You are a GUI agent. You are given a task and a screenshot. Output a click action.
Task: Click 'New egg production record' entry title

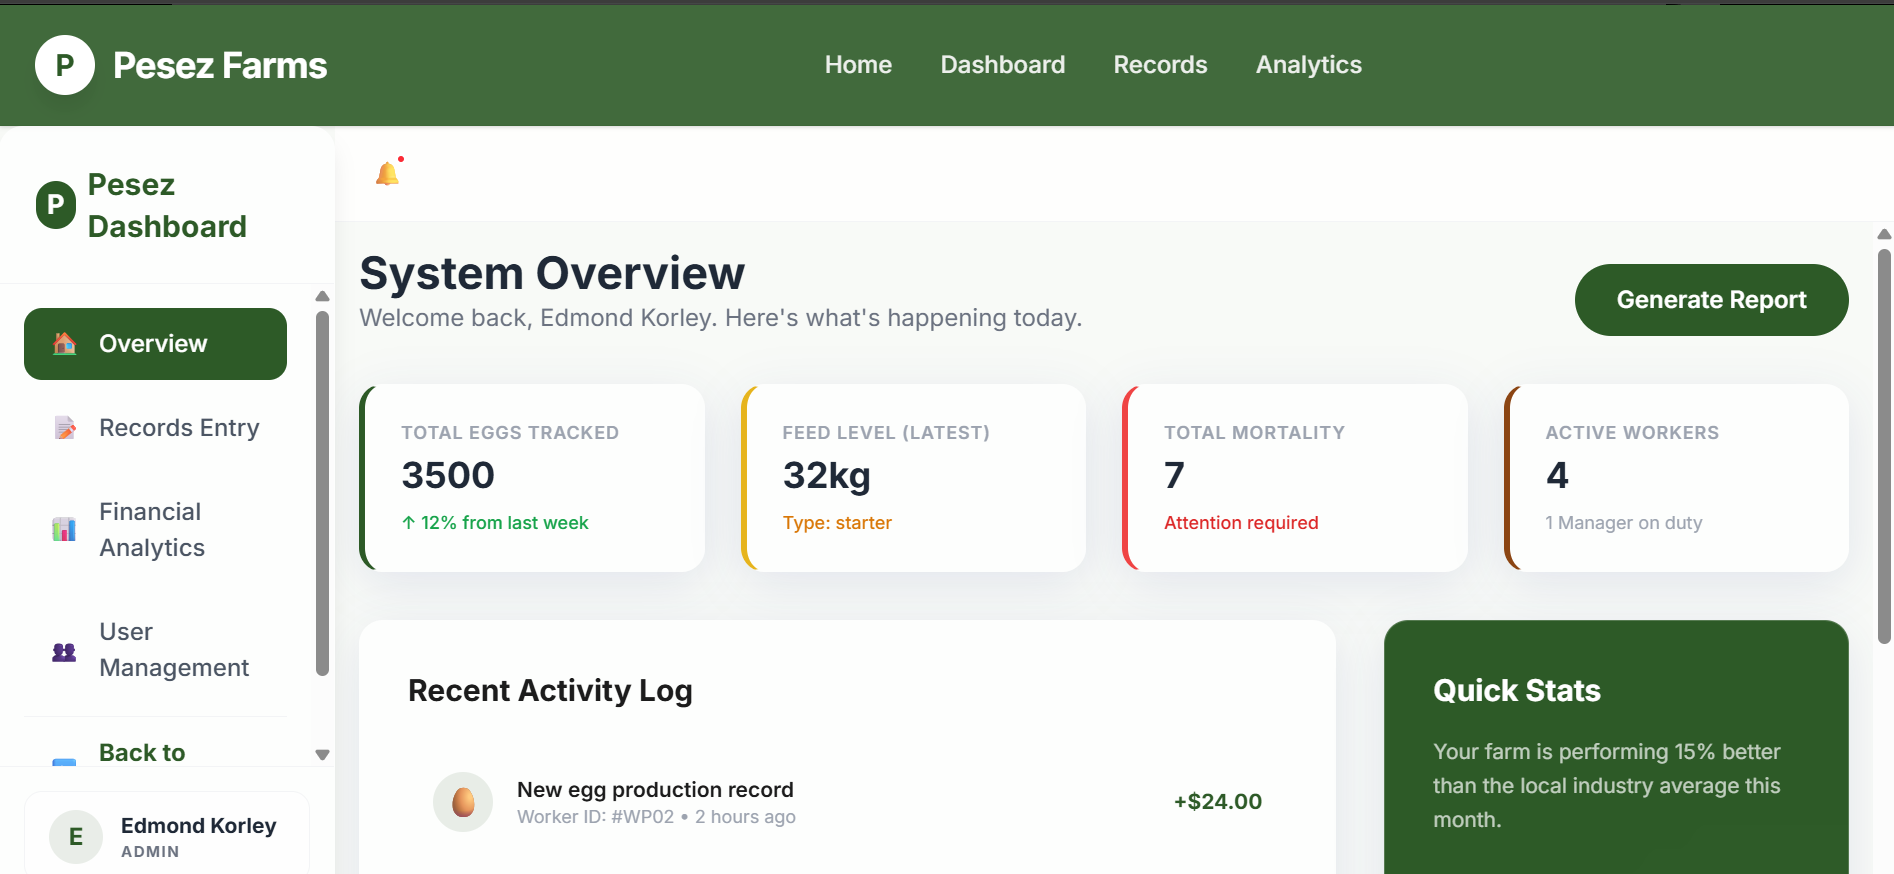click(655, 790)
